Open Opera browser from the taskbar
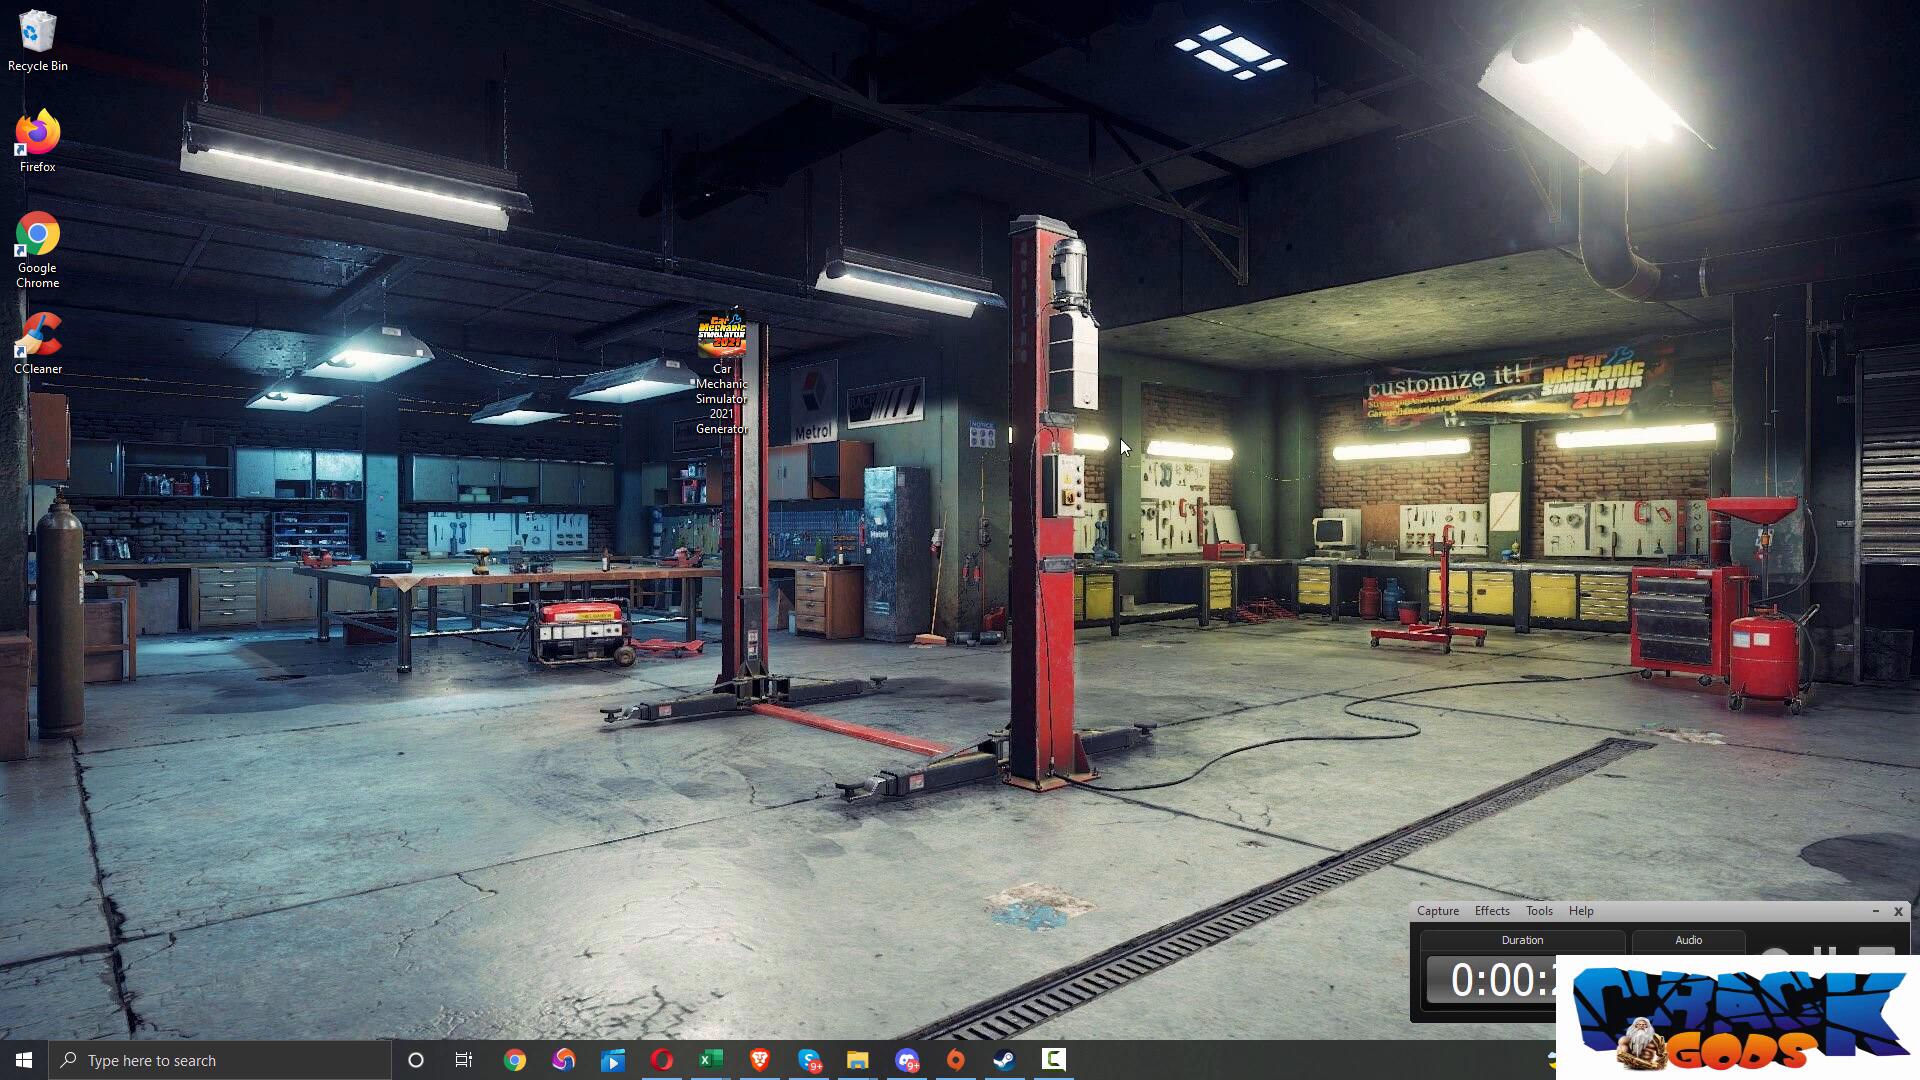The height and width of the screenshot is (1080, 1920). 661,1060
